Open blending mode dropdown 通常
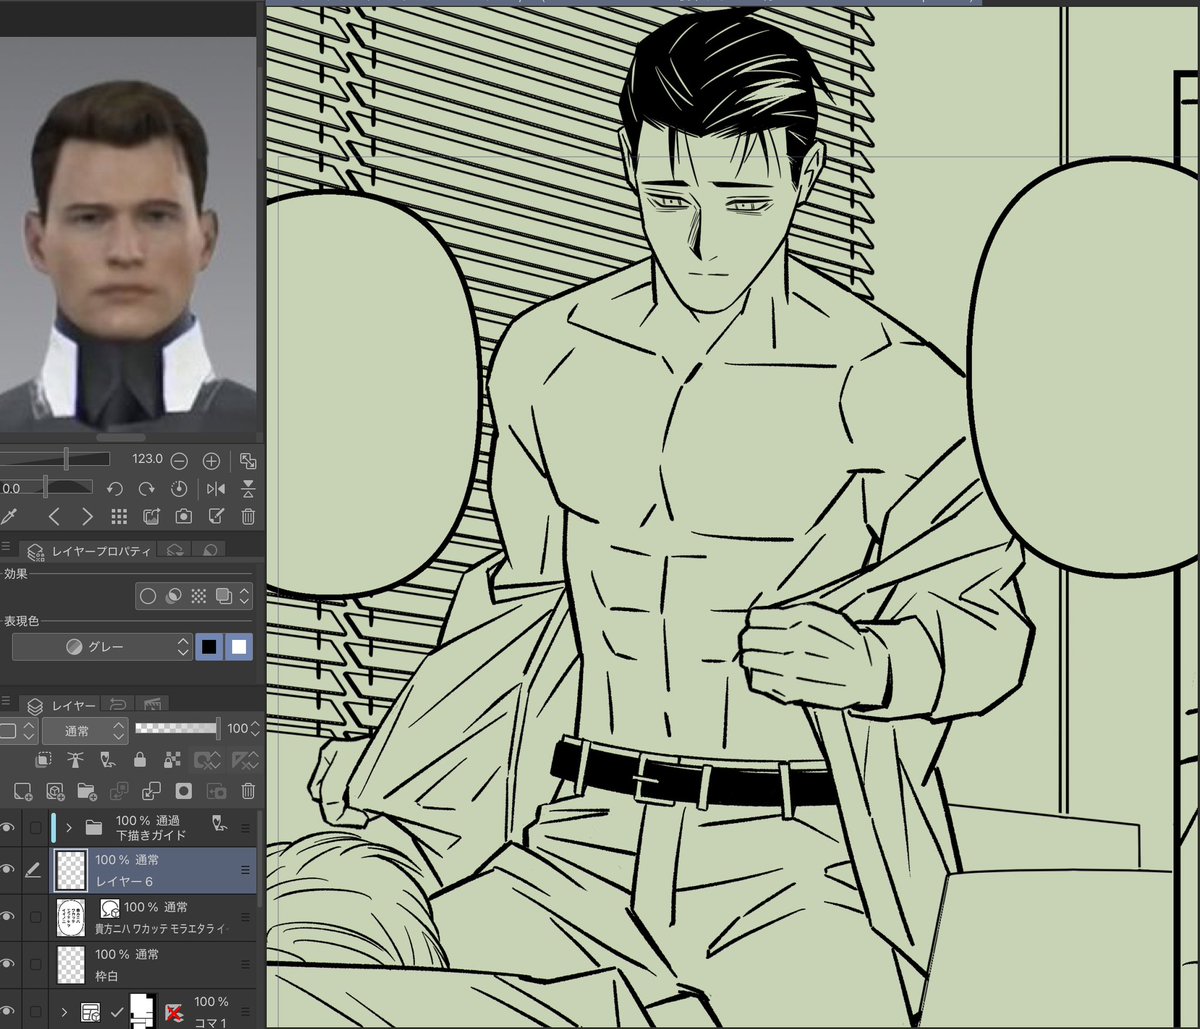1200x1029 pixels. tap(86, 730)
